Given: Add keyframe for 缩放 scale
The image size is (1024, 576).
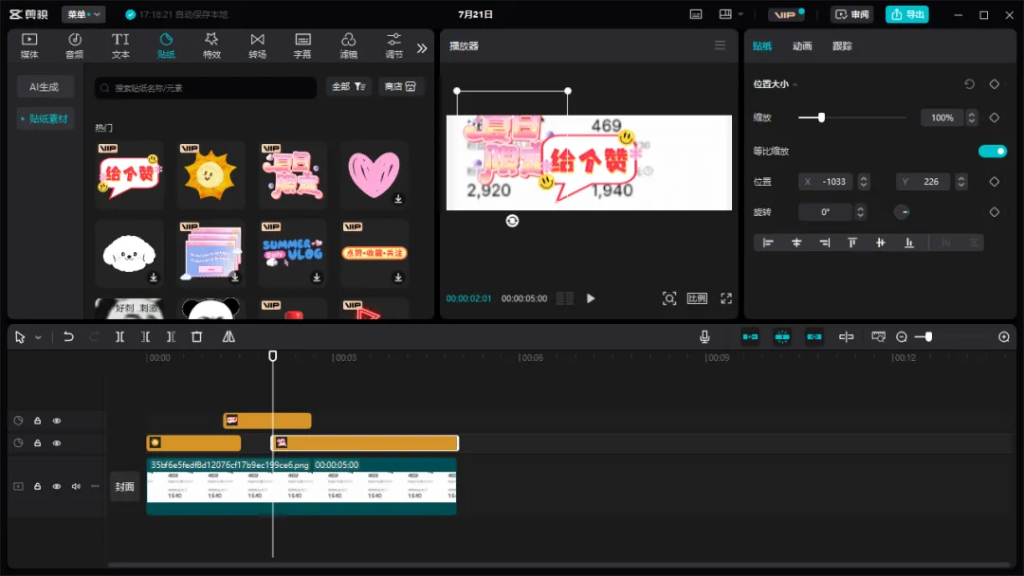Looking at the screenshot, I should (994, 118).
